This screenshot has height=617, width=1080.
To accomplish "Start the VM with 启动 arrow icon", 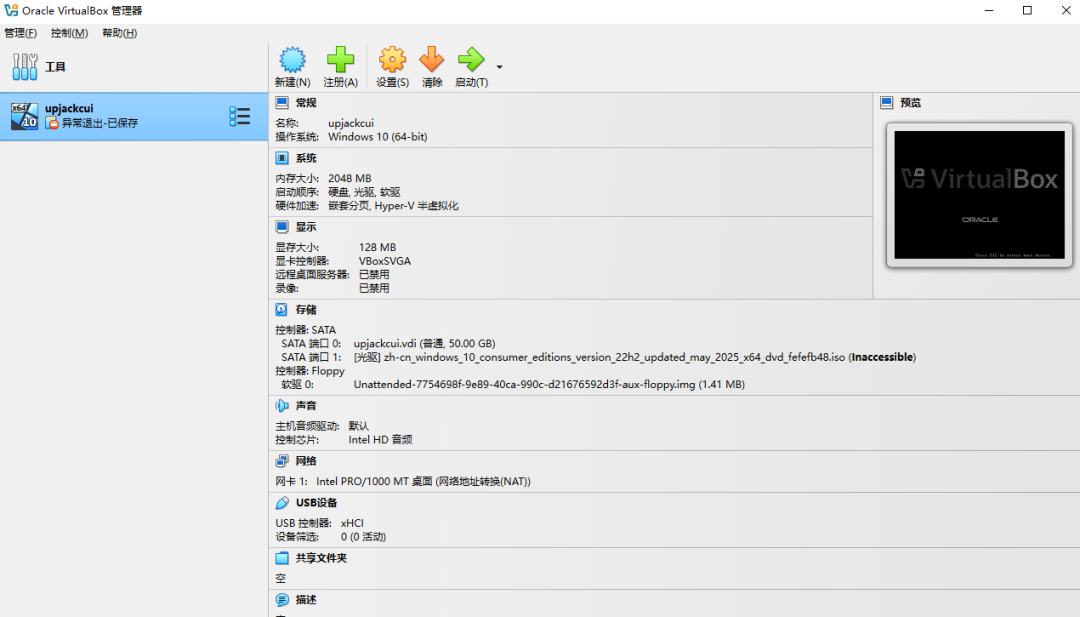I will click(470, 60).
